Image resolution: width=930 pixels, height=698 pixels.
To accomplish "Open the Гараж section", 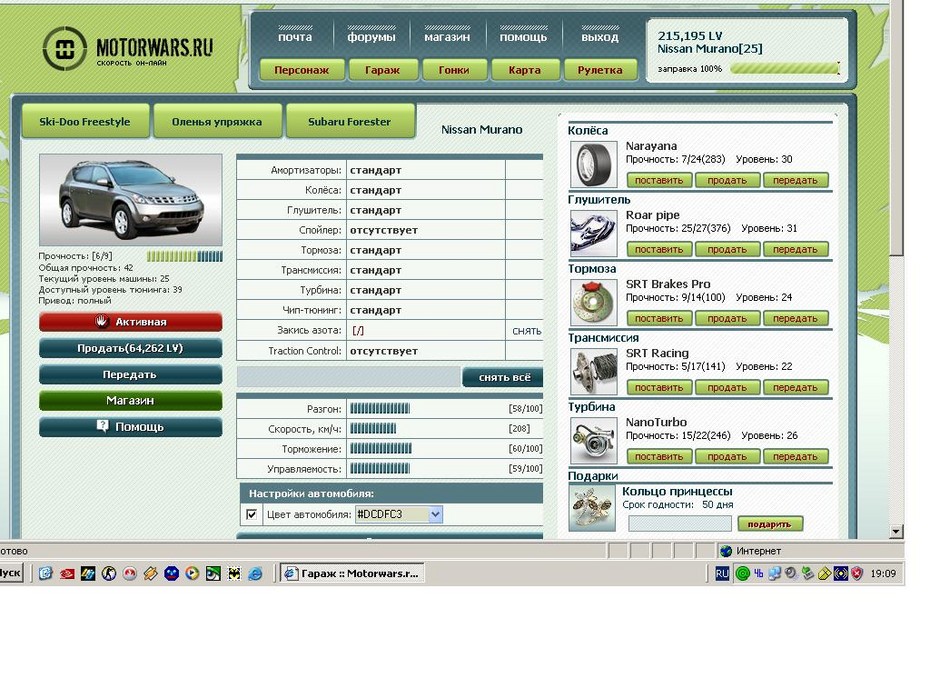I will click(383, 70).
